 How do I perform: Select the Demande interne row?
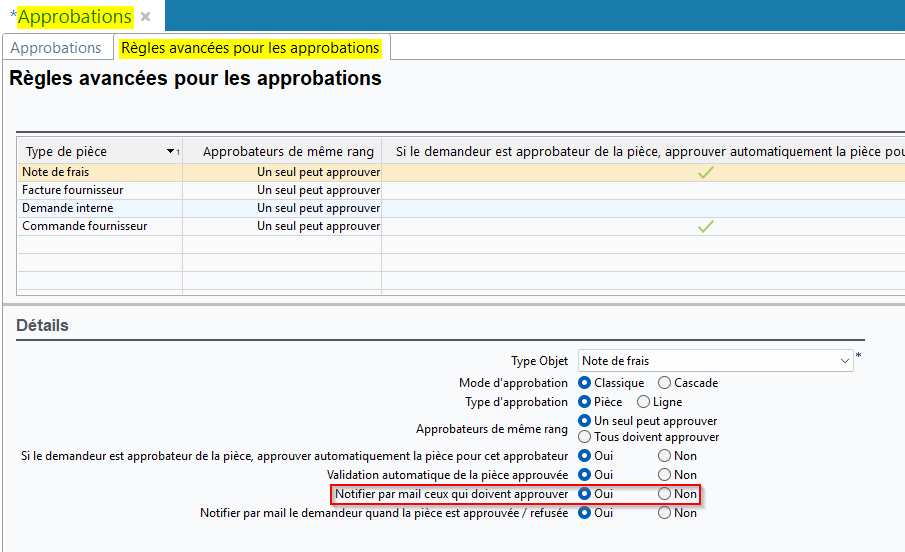tap(68, 208)
